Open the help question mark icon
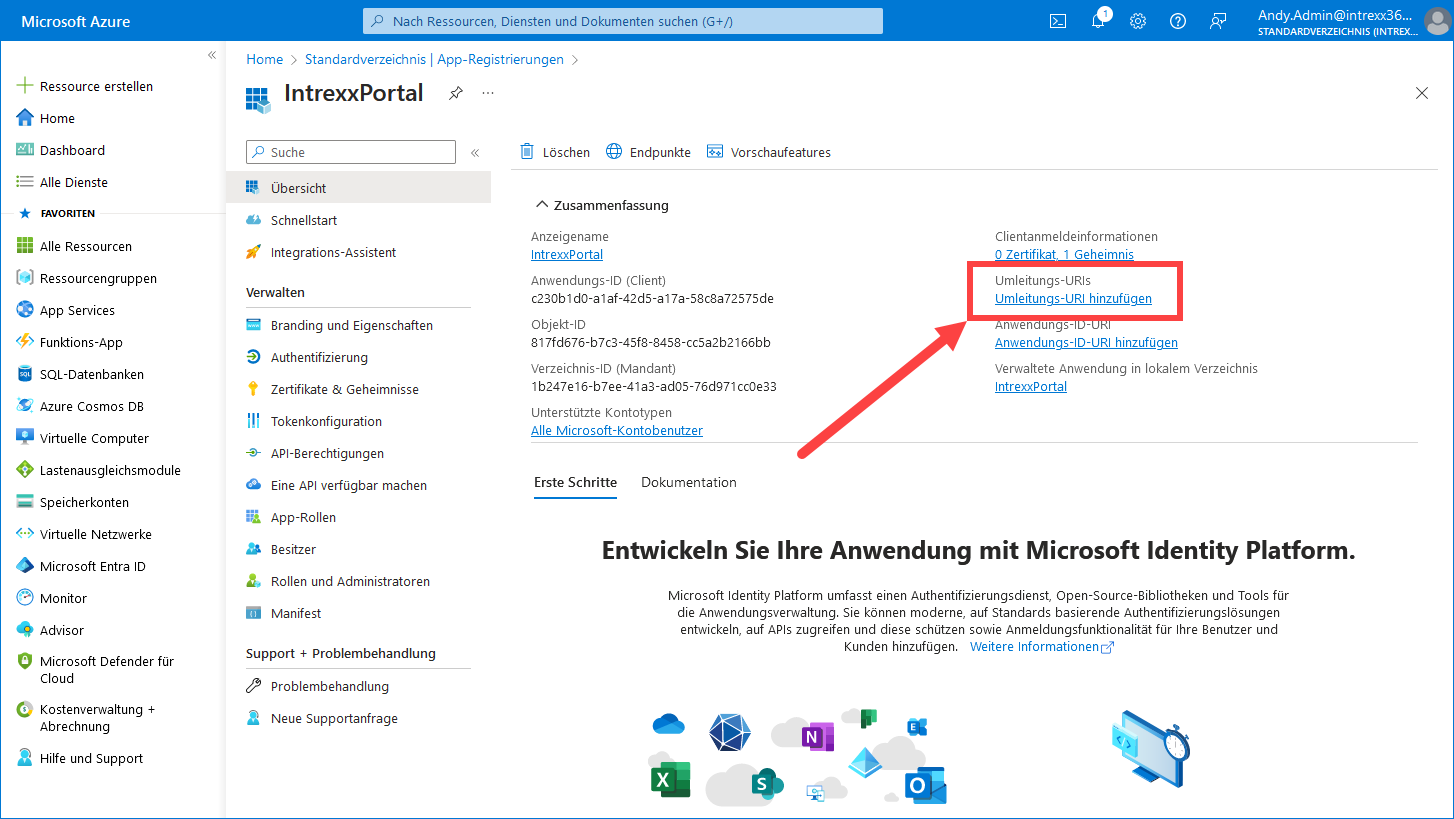 pos(1178,21)
